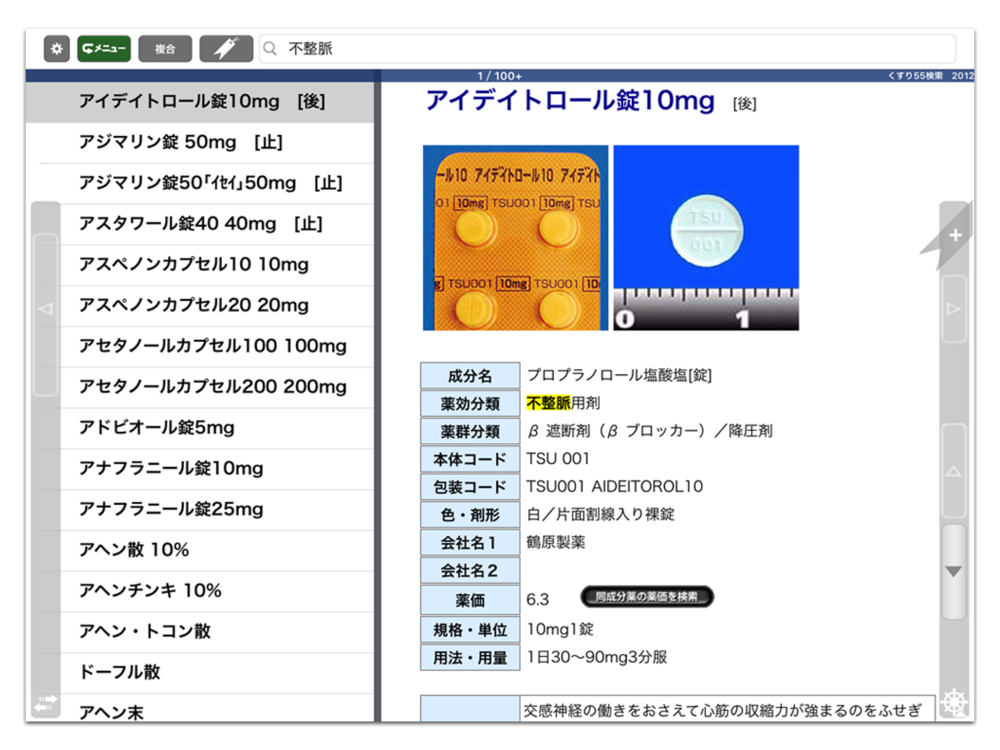Open the settings gear button
The width and height of the screenshot is (1000, 750).
pos(57,48)
